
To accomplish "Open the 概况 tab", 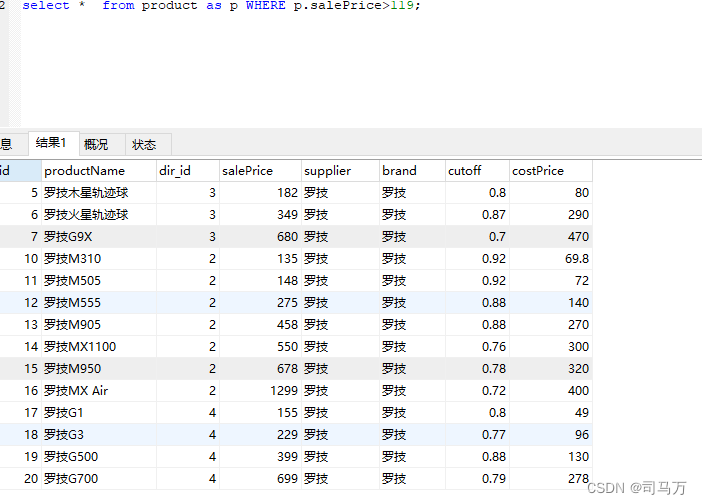I will [102, 145].
